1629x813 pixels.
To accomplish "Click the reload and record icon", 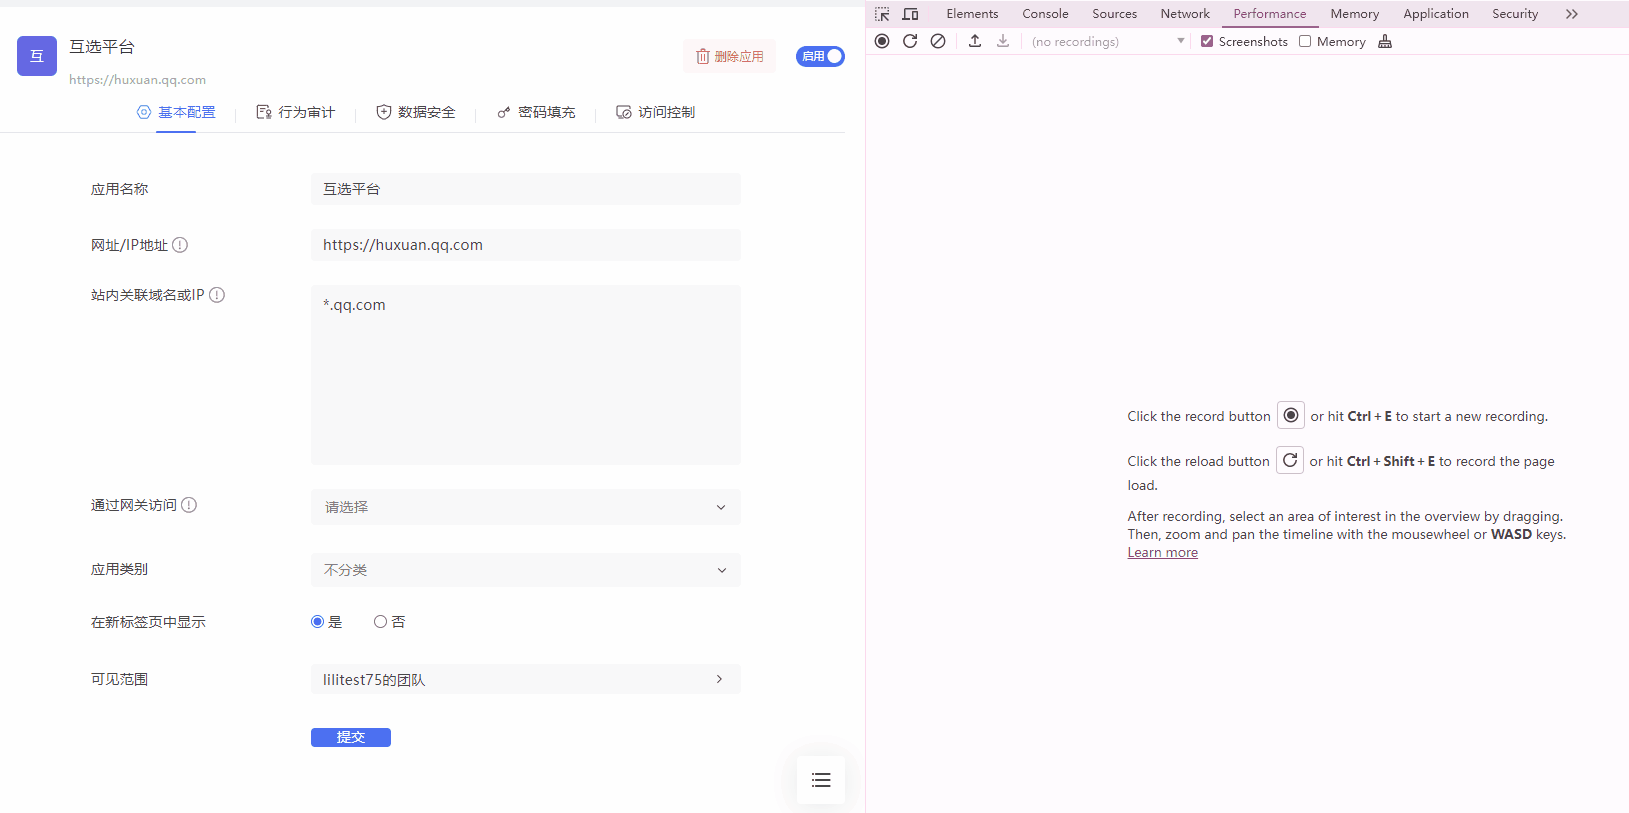I will click(x=910, y=41).
